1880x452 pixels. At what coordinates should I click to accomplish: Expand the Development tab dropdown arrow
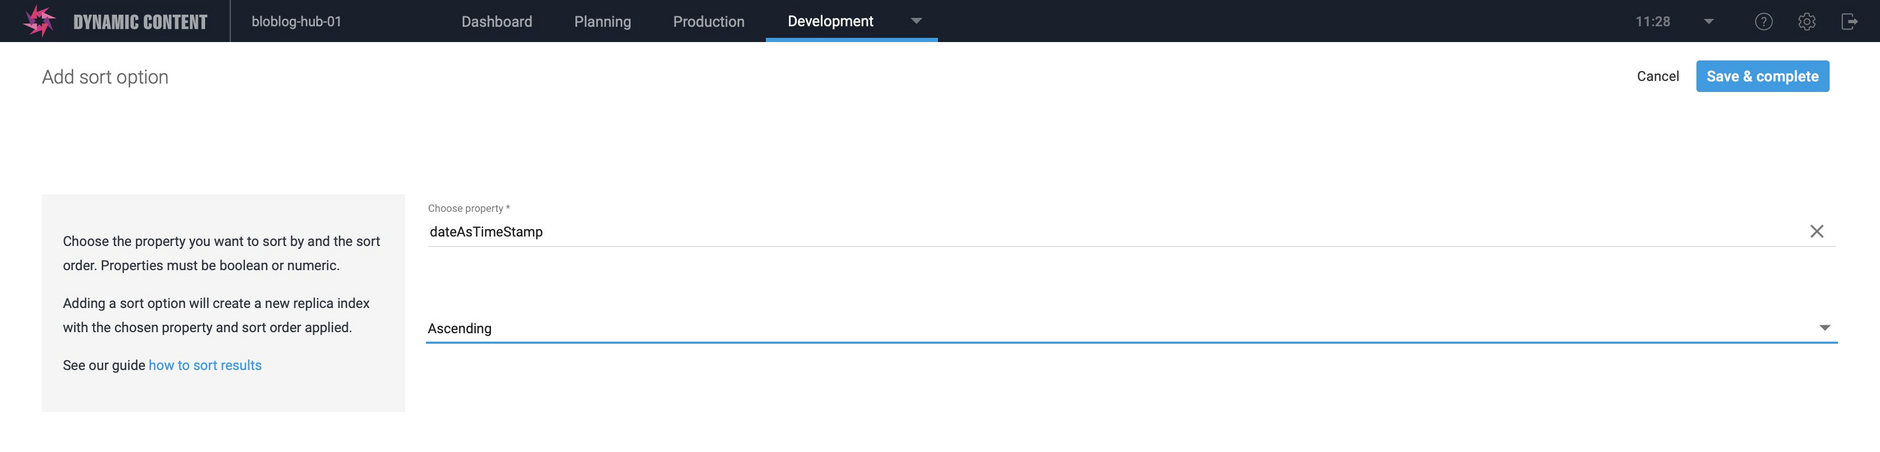(x=916, y=21)
